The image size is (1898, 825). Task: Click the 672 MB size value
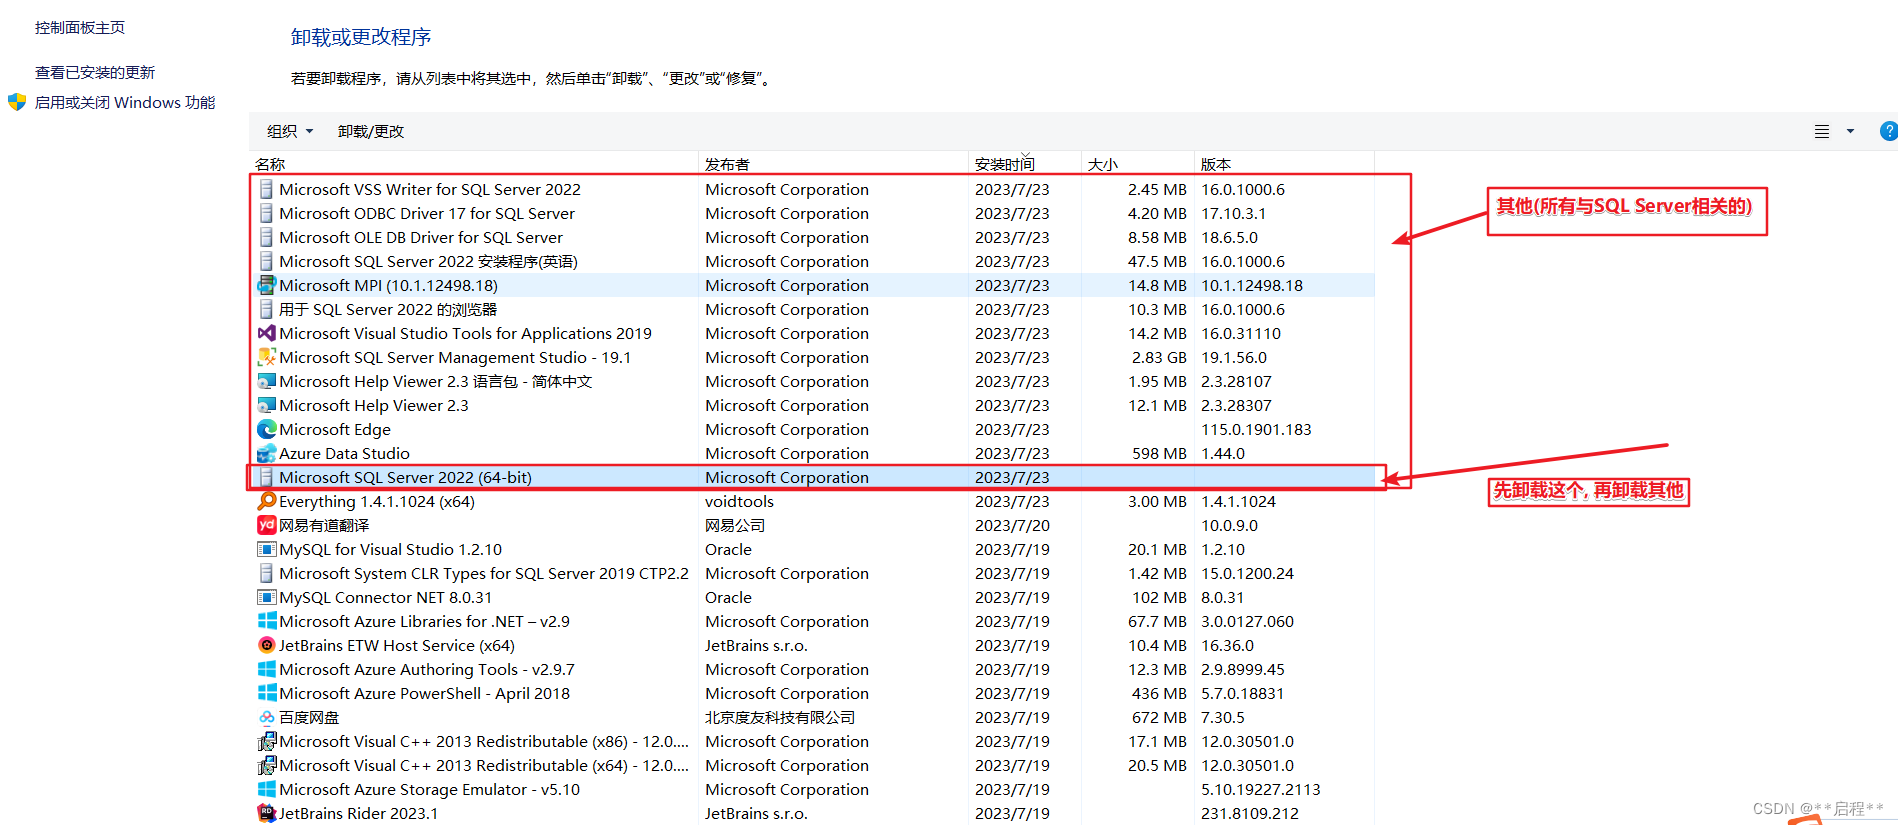point(1159,717)
